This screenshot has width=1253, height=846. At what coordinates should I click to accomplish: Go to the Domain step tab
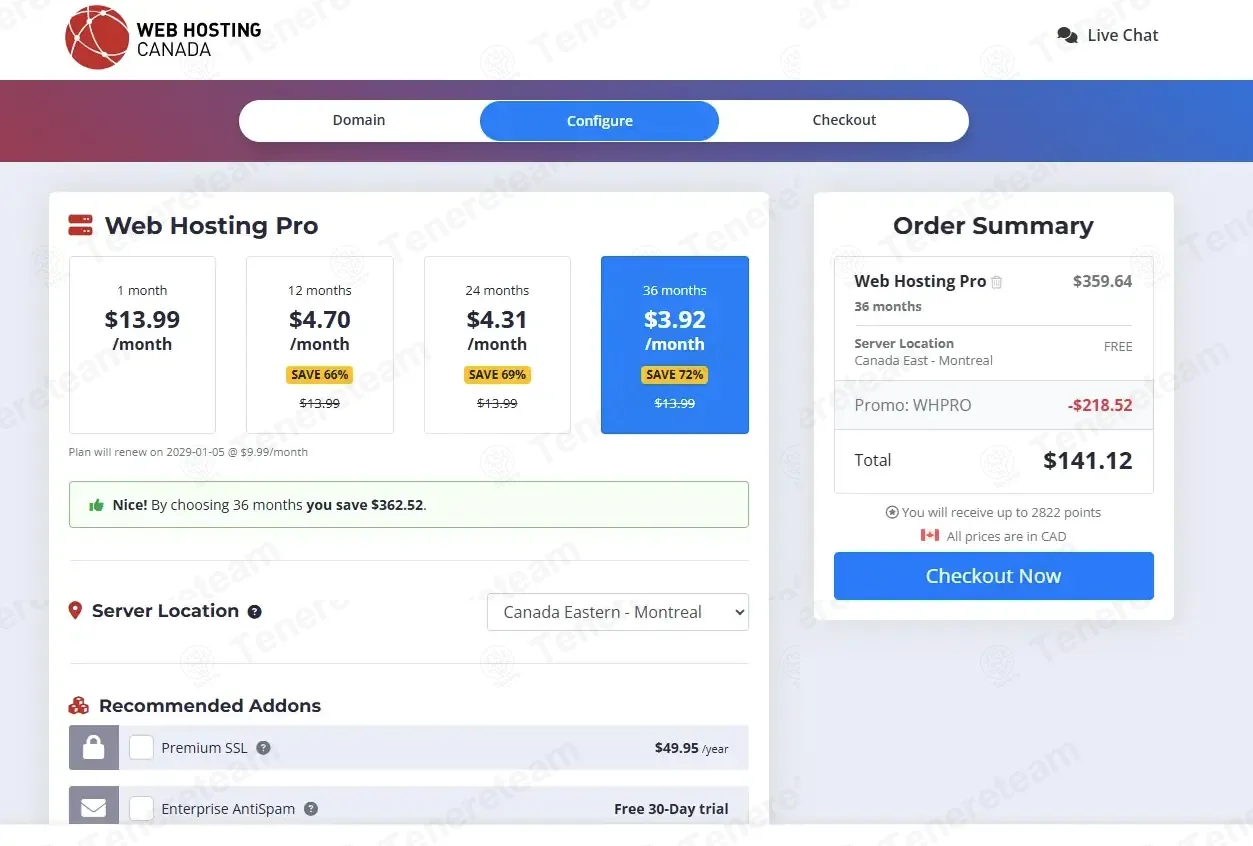pos(359,120)
